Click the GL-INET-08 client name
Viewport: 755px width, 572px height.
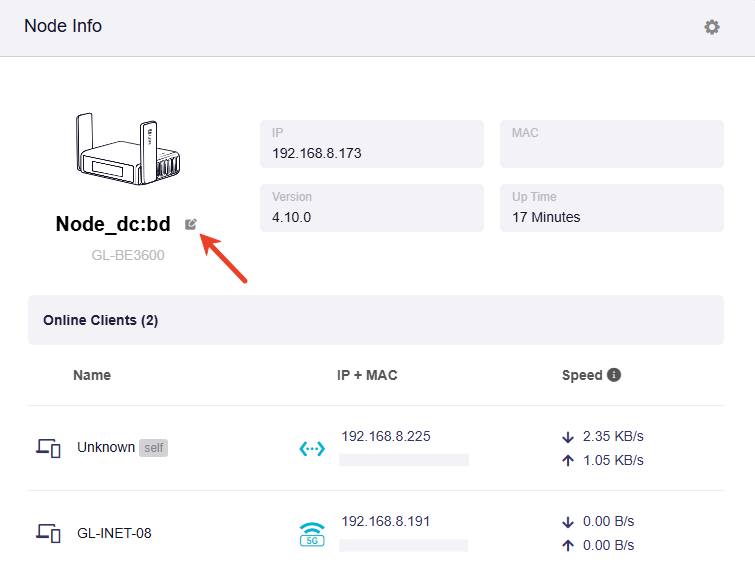click(x=114, y=533)
